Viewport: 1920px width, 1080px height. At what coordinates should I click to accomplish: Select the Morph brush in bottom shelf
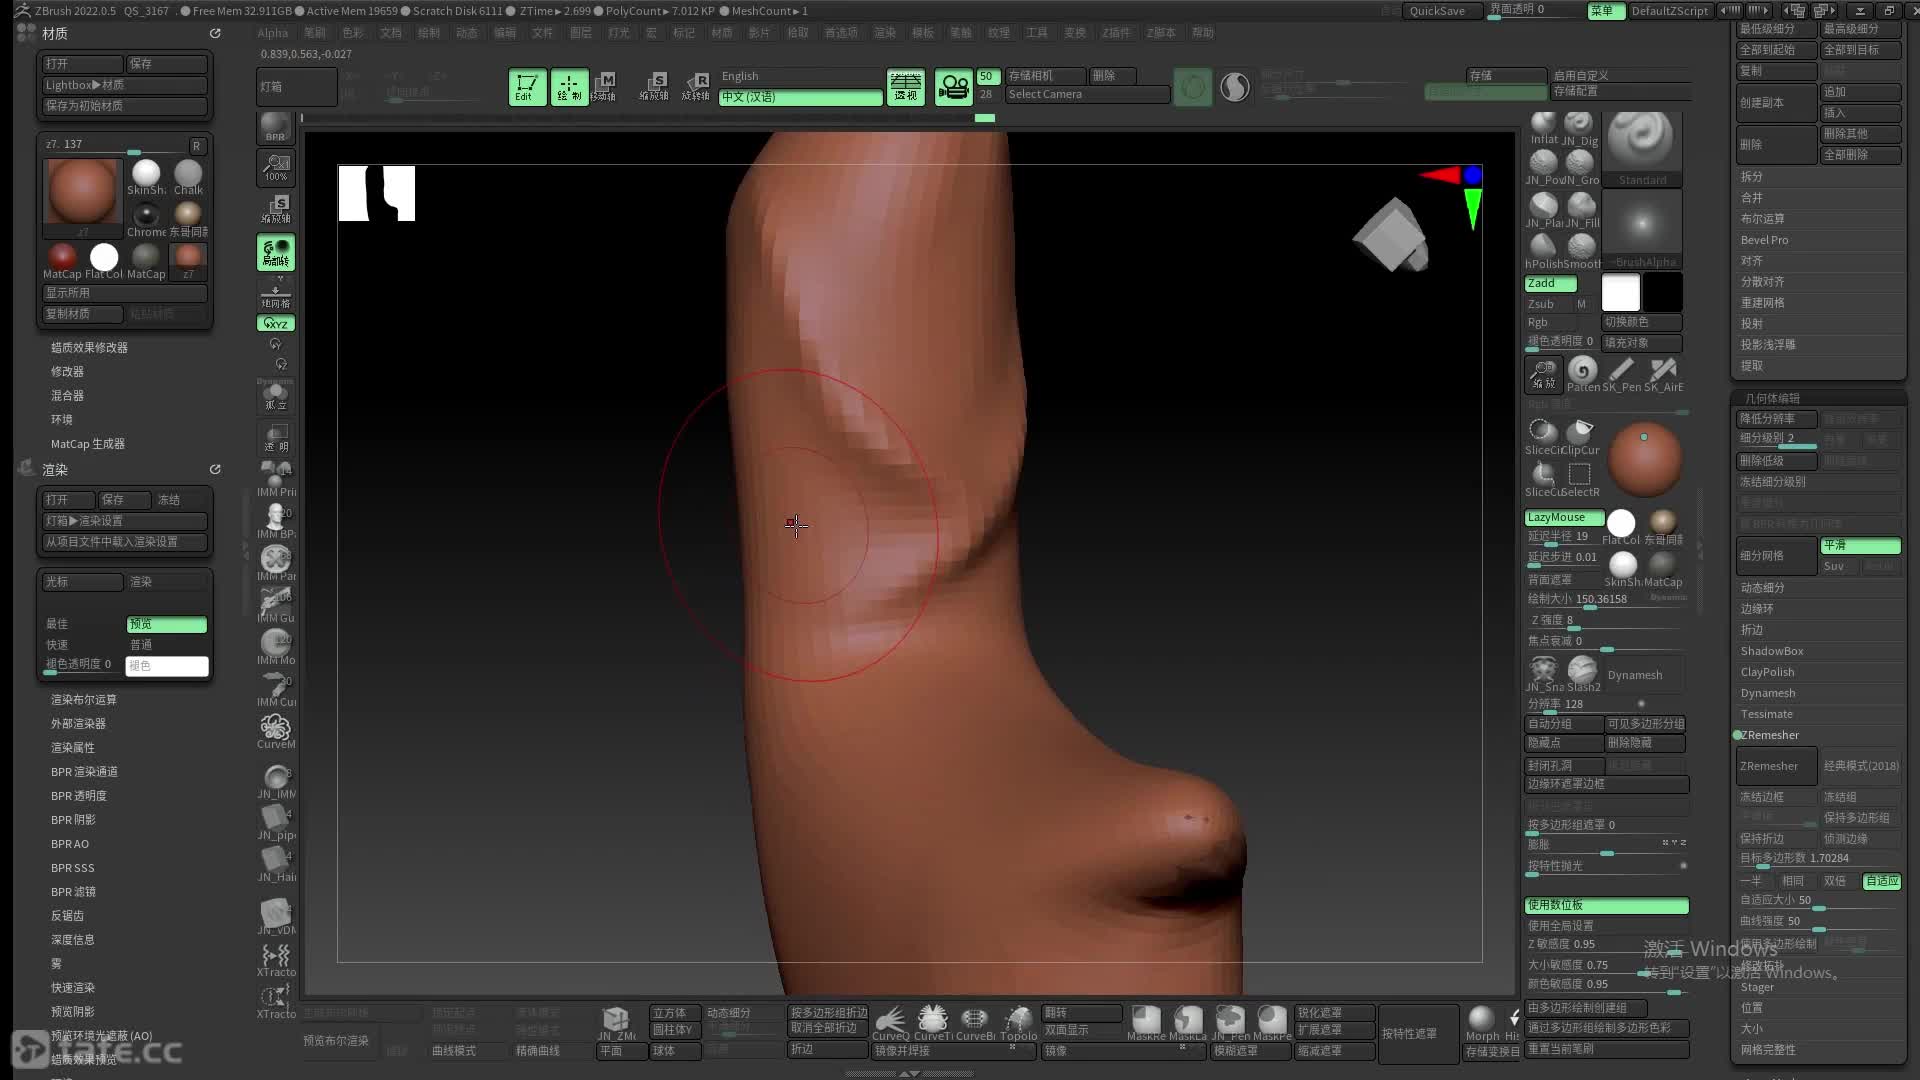pyautogui.click(x=1482, y=1023)
